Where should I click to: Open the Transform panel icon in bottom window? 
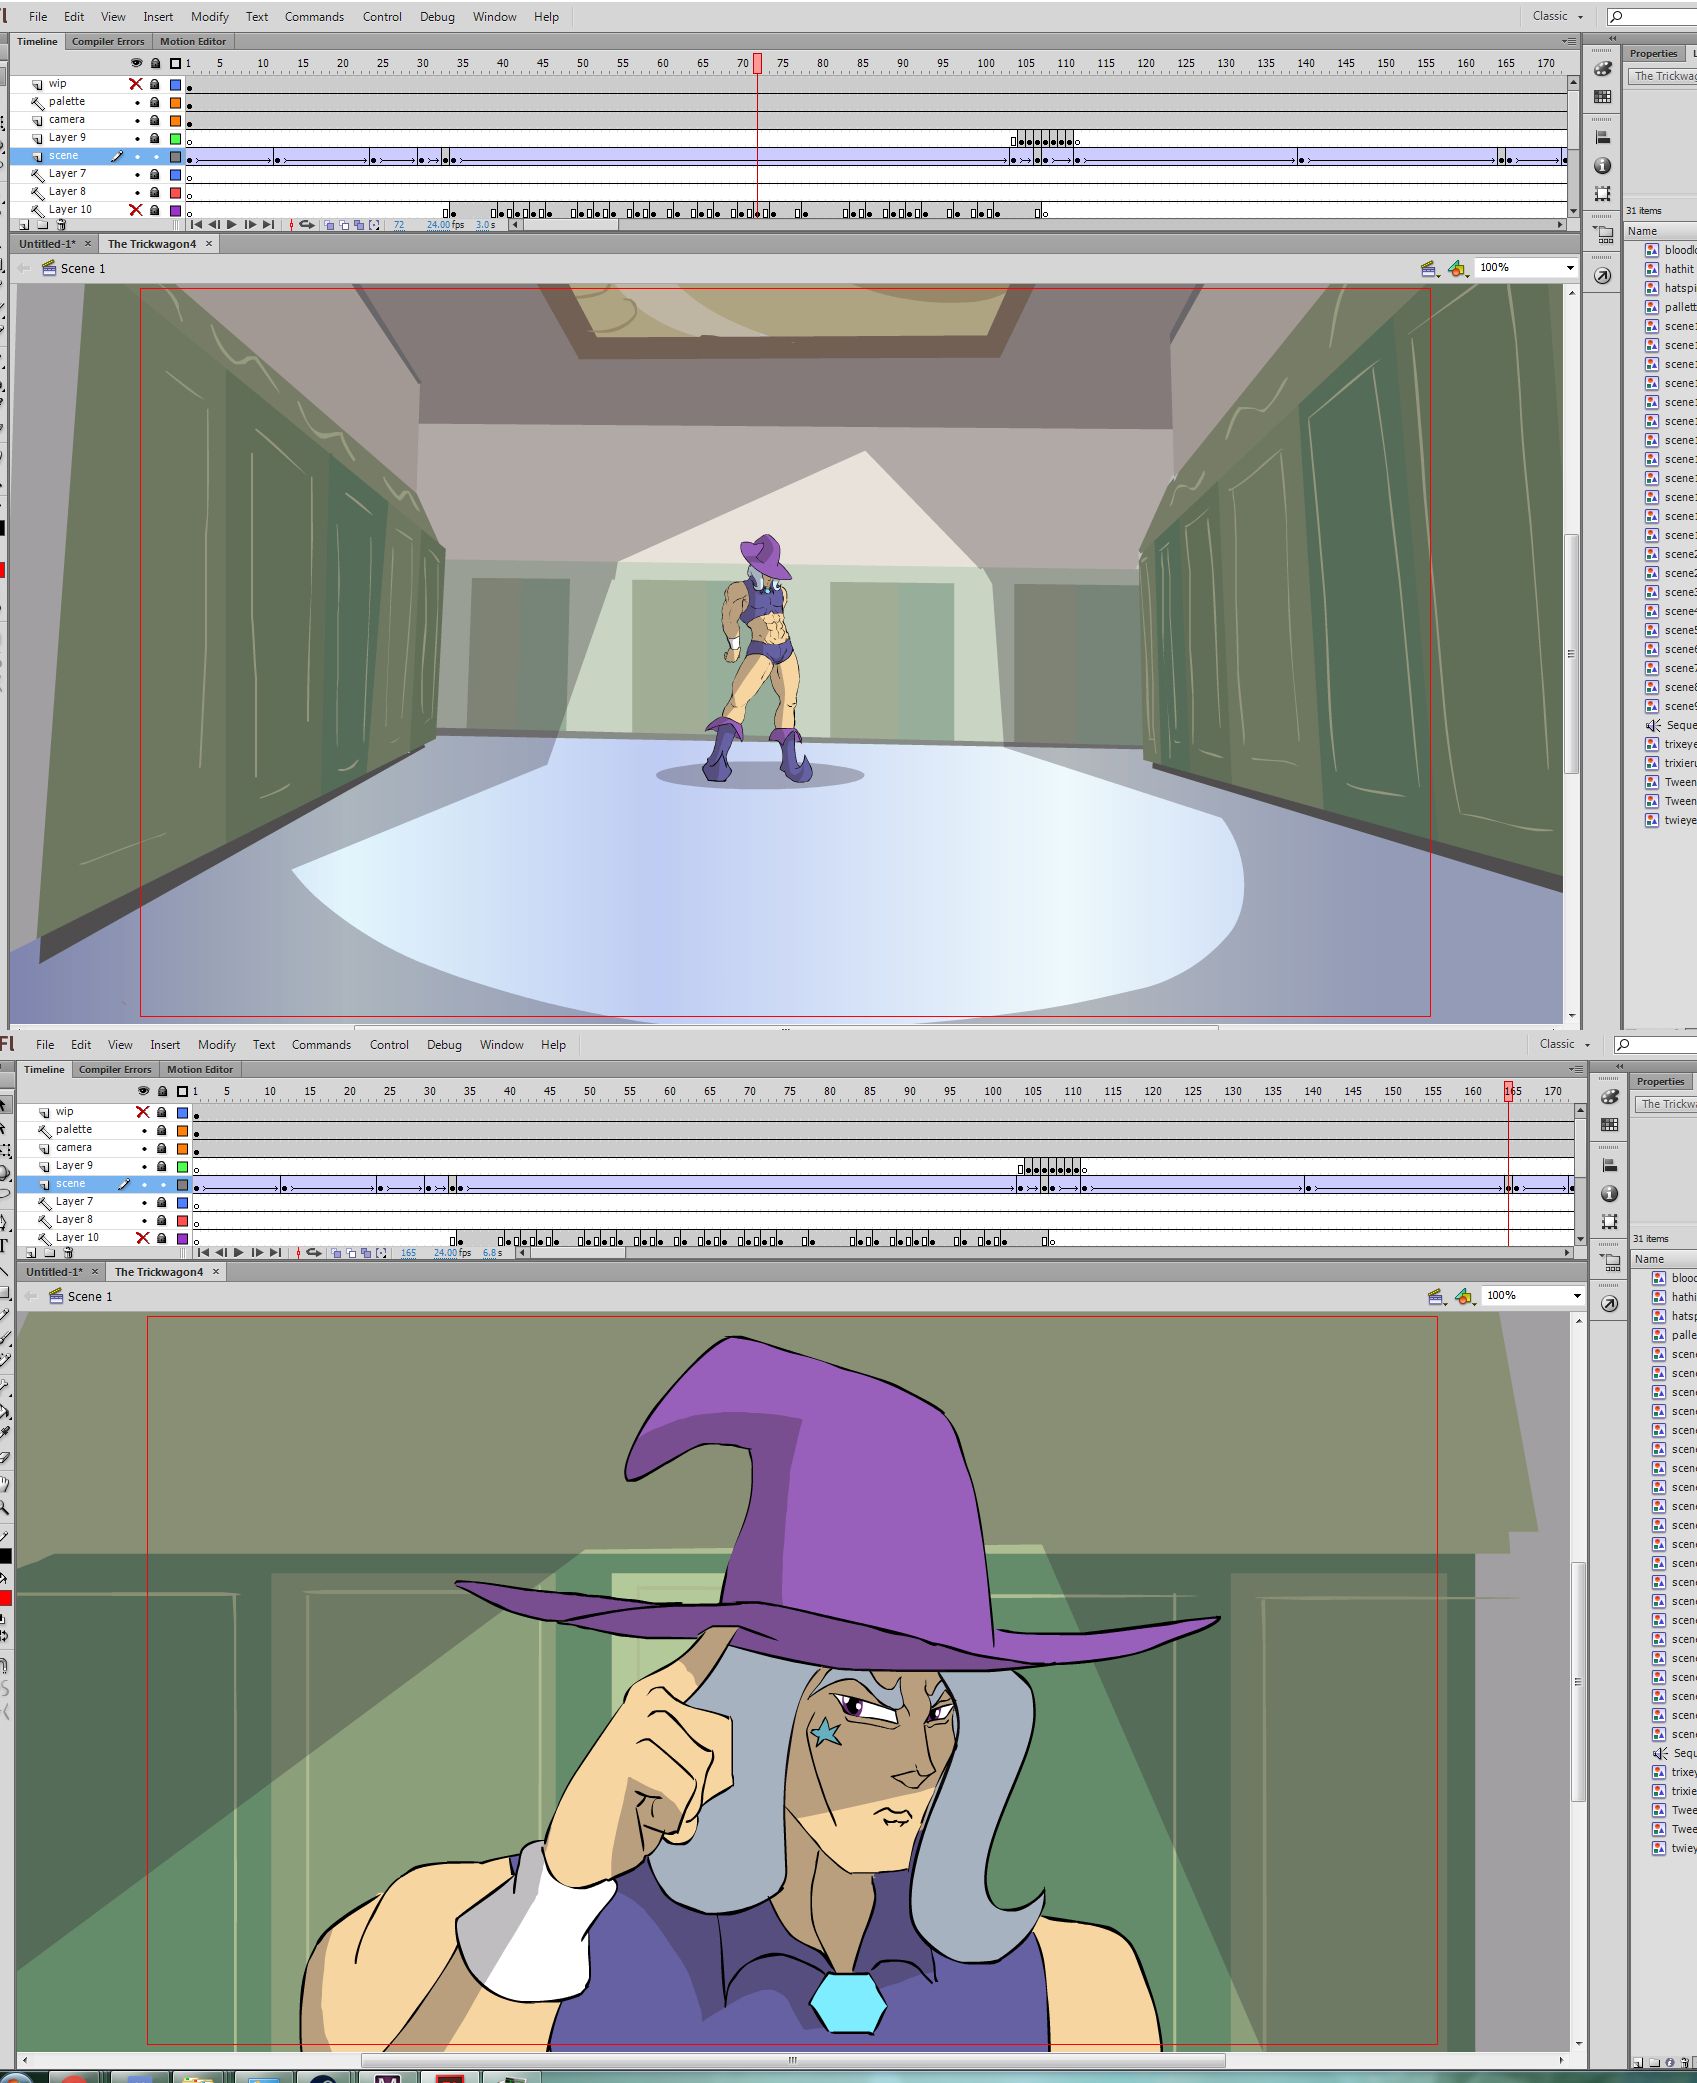pyautogui.click(x=1610, y=1222)
